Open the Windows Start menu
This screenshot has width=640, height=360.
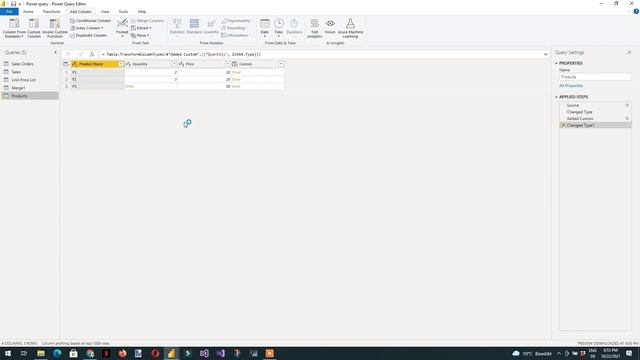click(7, 353)
